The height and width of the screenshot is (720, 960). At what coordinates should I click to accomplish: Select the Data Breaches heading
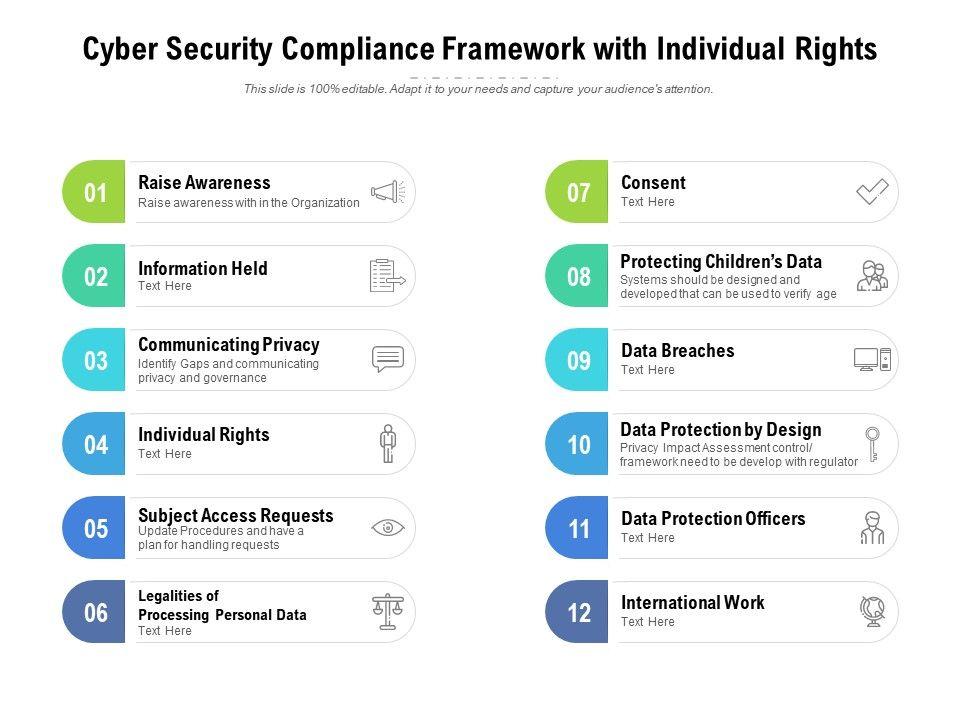tap(677, 351)
